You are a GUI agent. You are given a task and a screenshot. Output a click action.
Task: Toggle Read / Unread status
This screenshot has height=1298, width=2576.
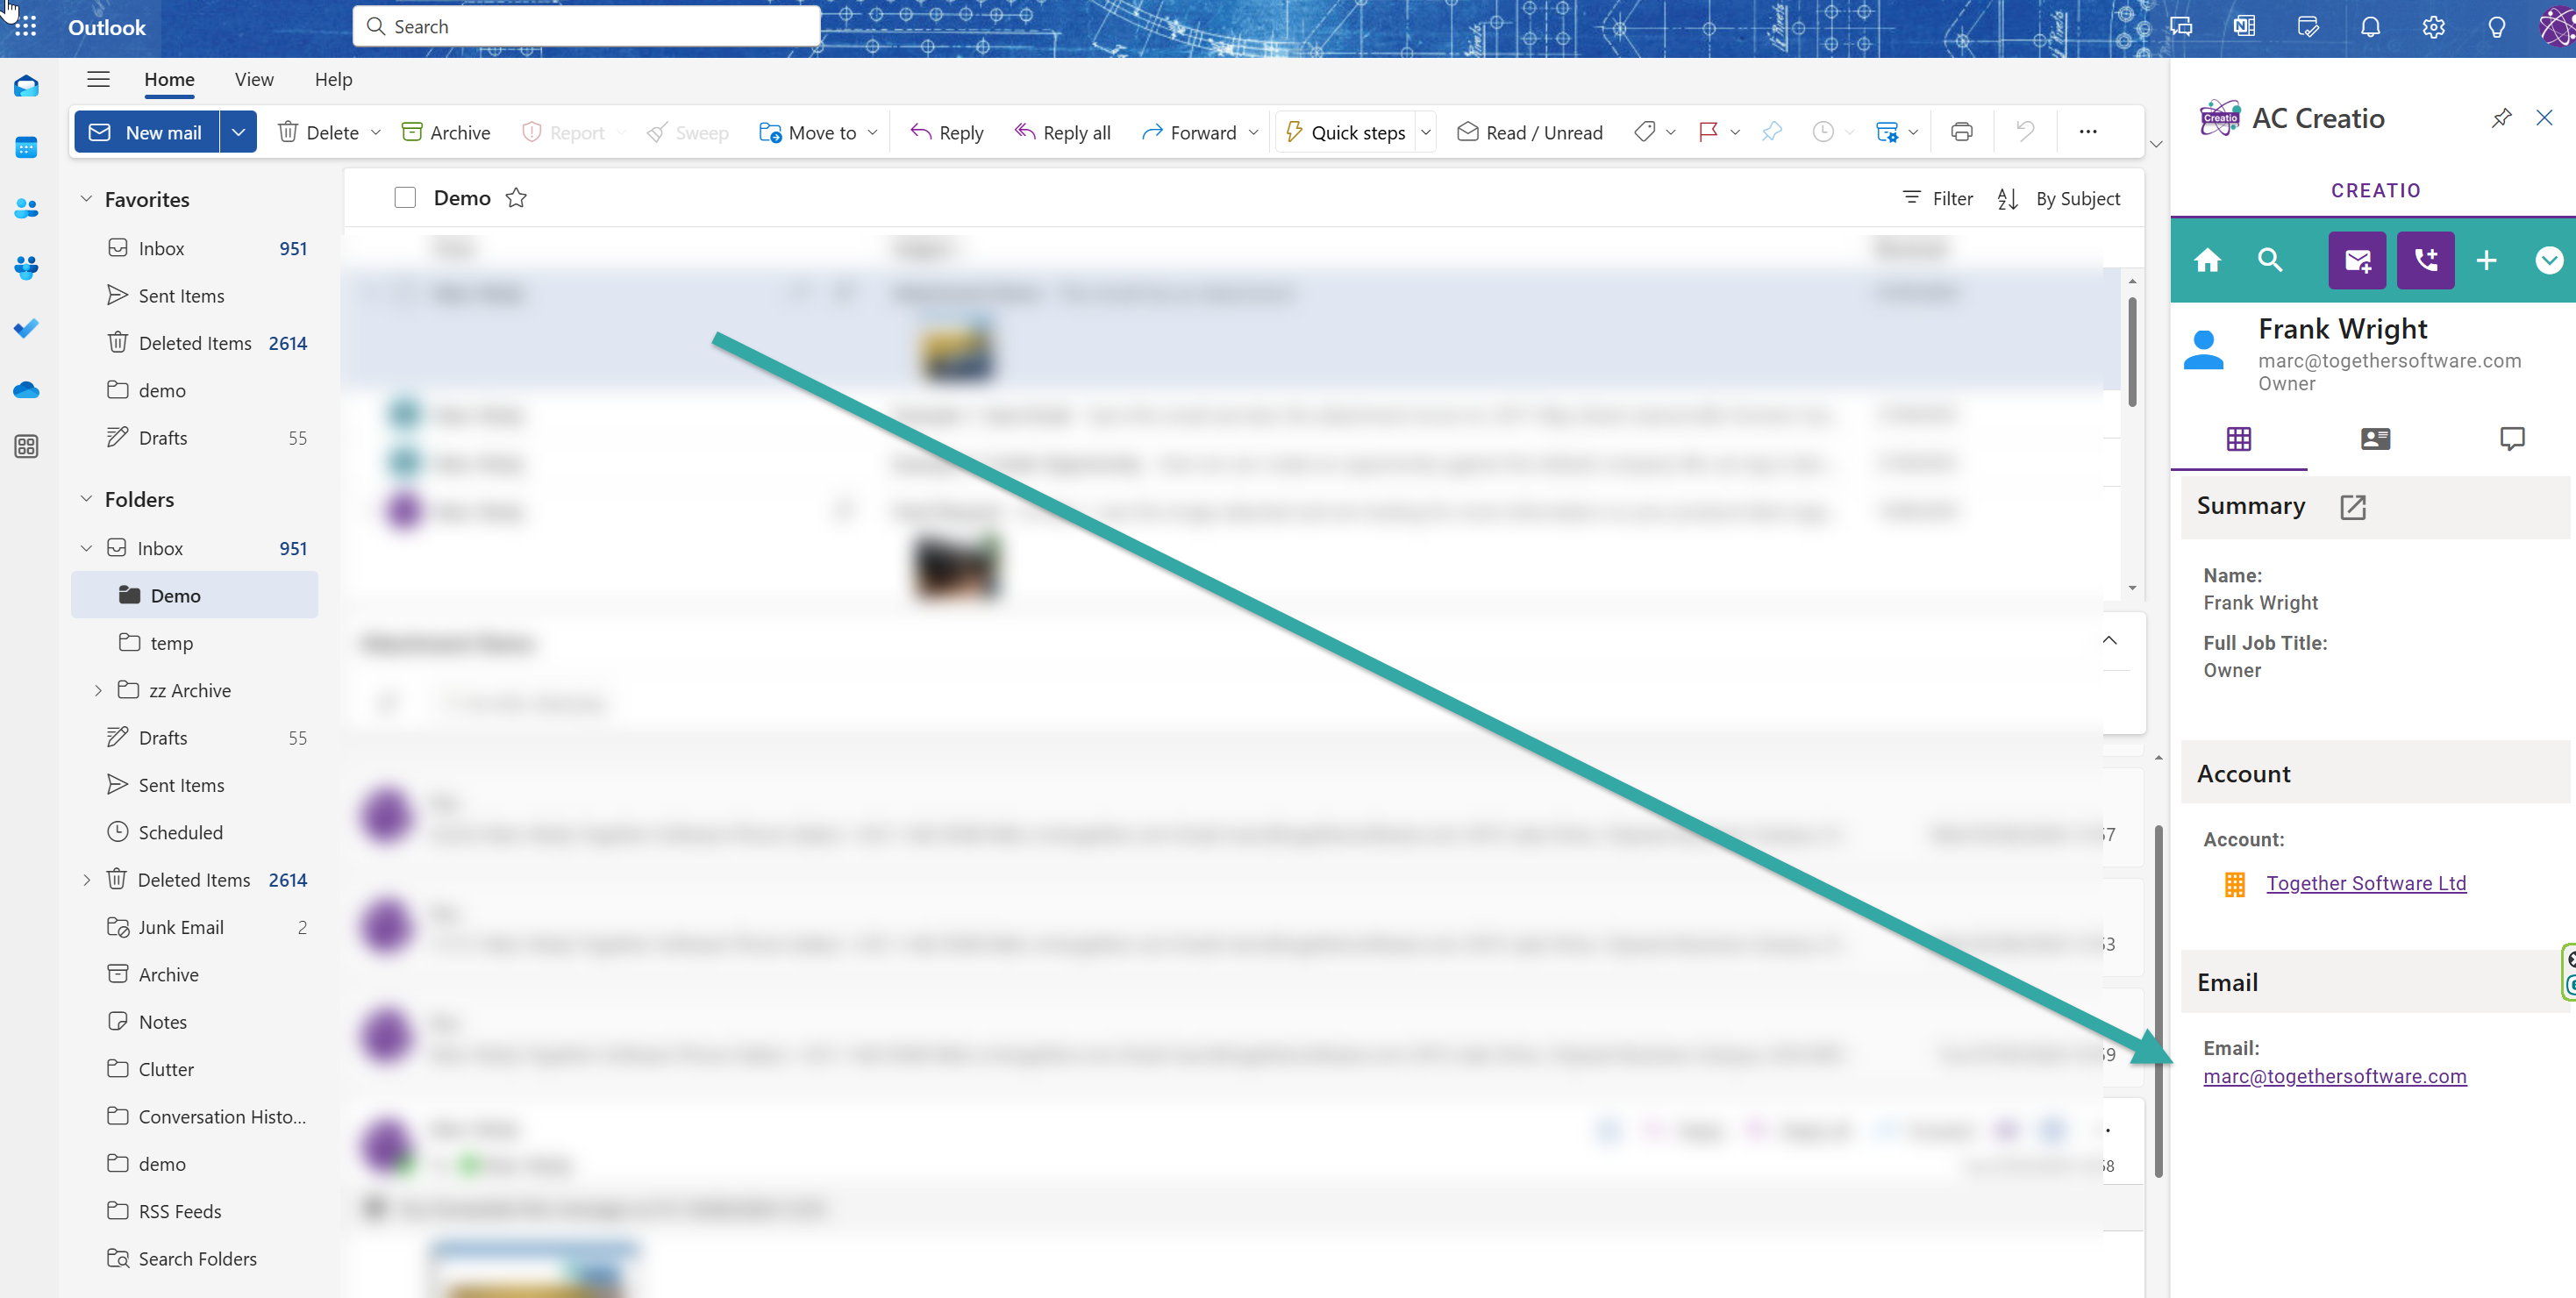(1529, 132)
